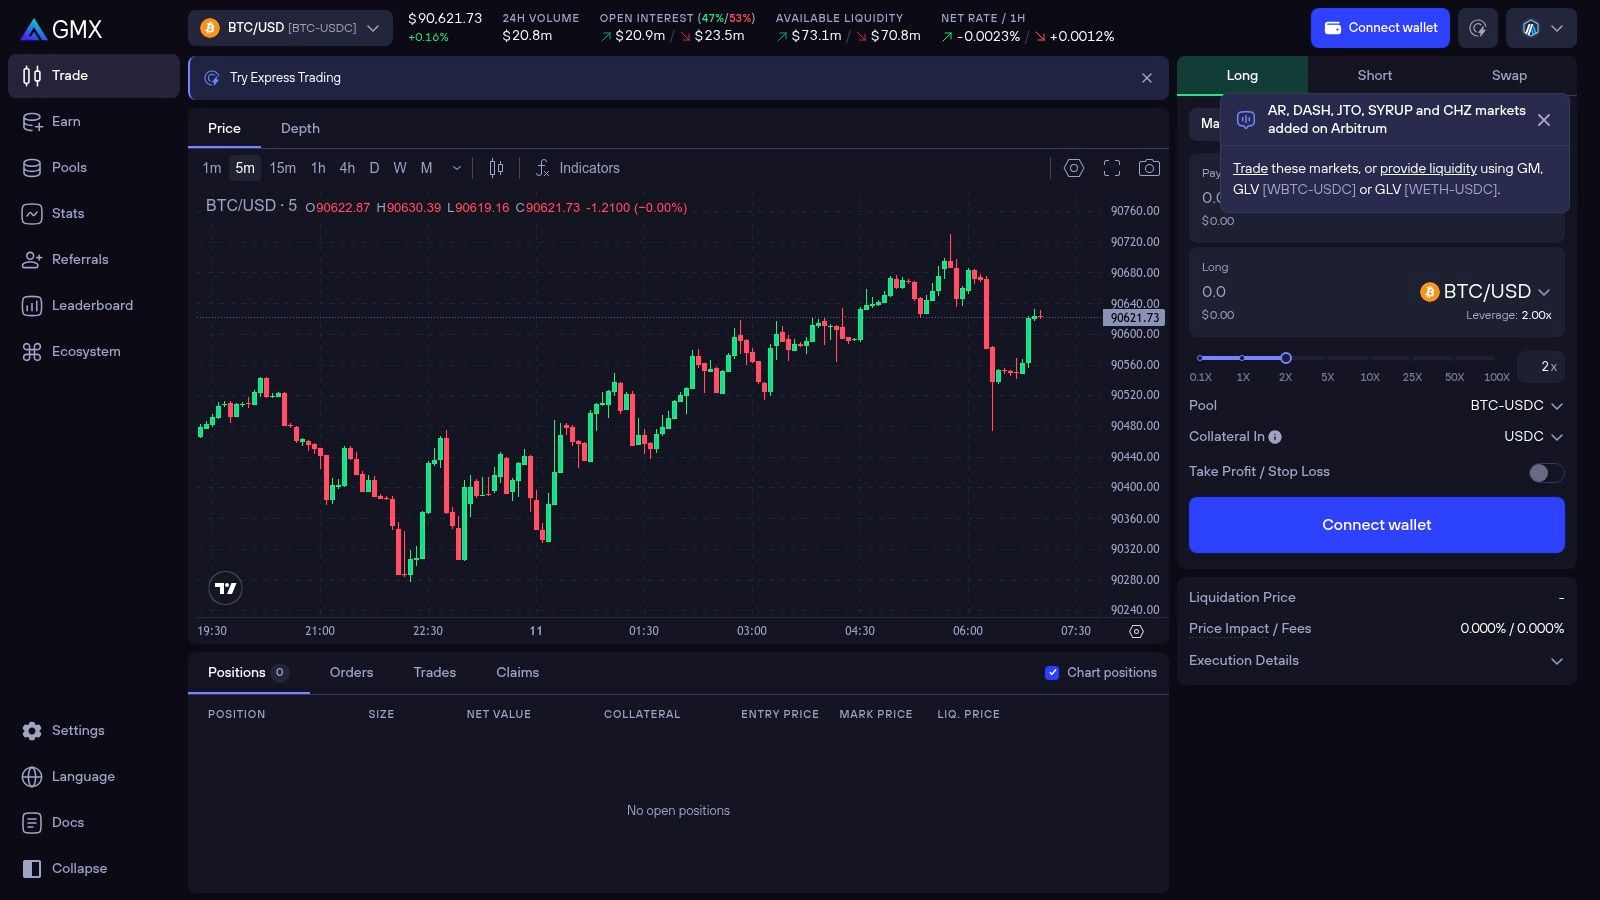
Task: Select the 5m timeframe
Action: [245, 168]
